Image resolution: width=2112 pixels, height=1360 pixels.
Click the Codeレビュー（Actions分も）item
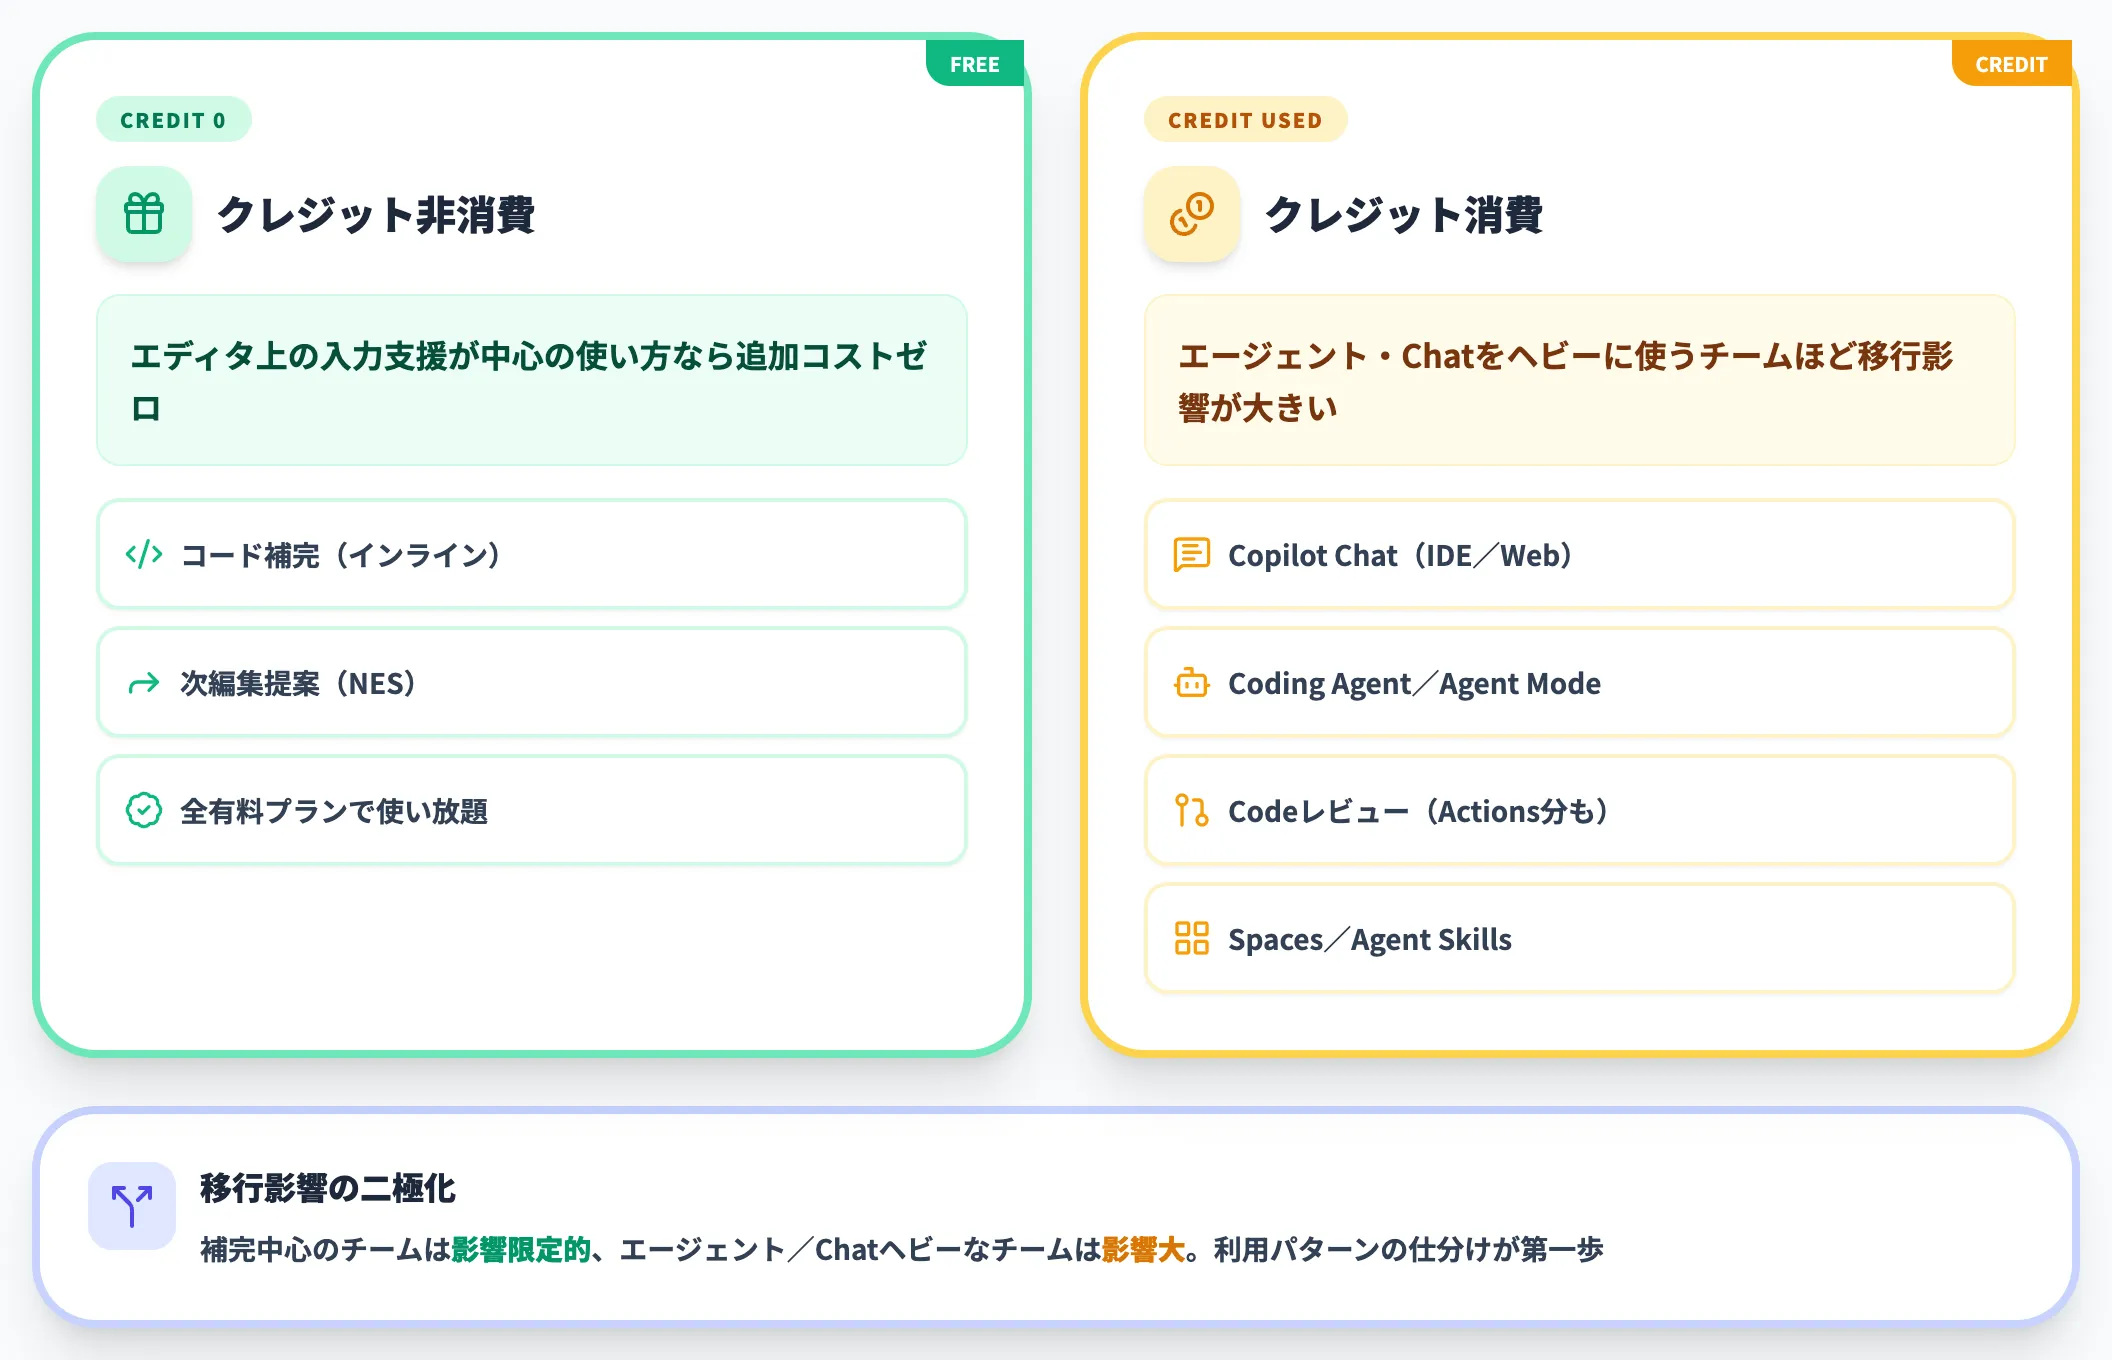coord(1580,812)
